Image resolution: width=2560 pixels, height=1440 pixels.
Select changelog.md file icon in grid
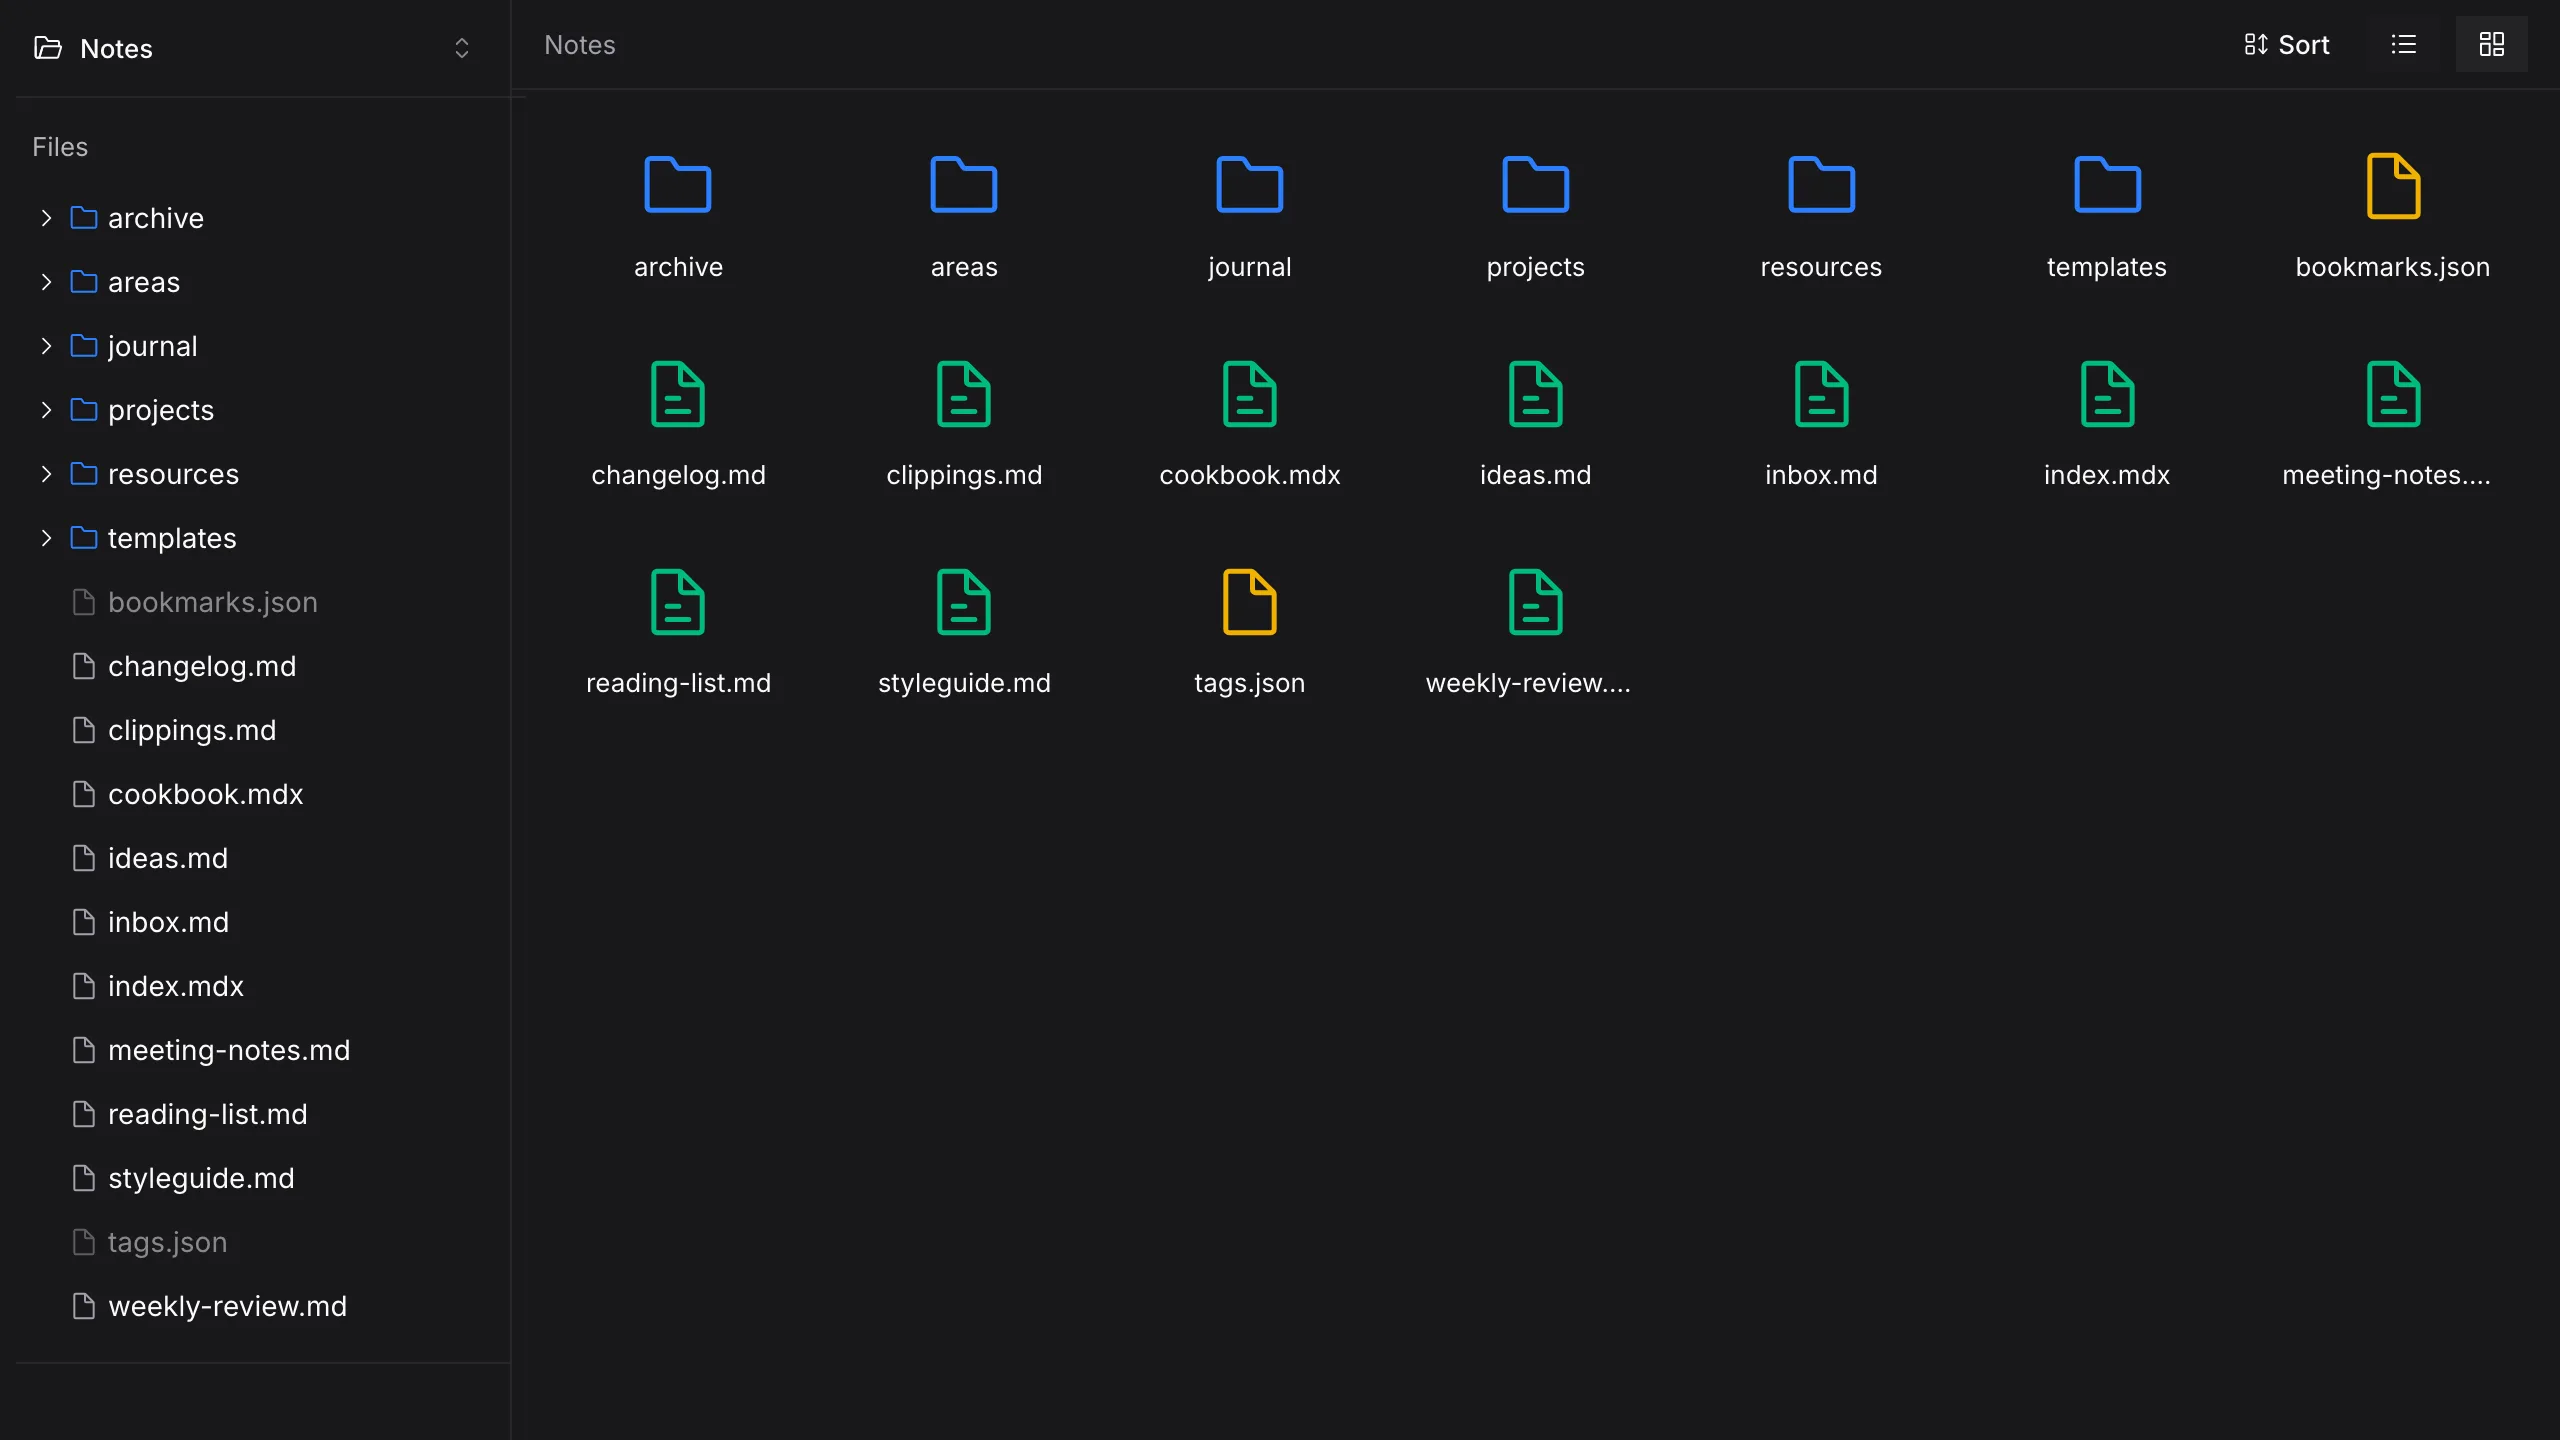point(678,394)
